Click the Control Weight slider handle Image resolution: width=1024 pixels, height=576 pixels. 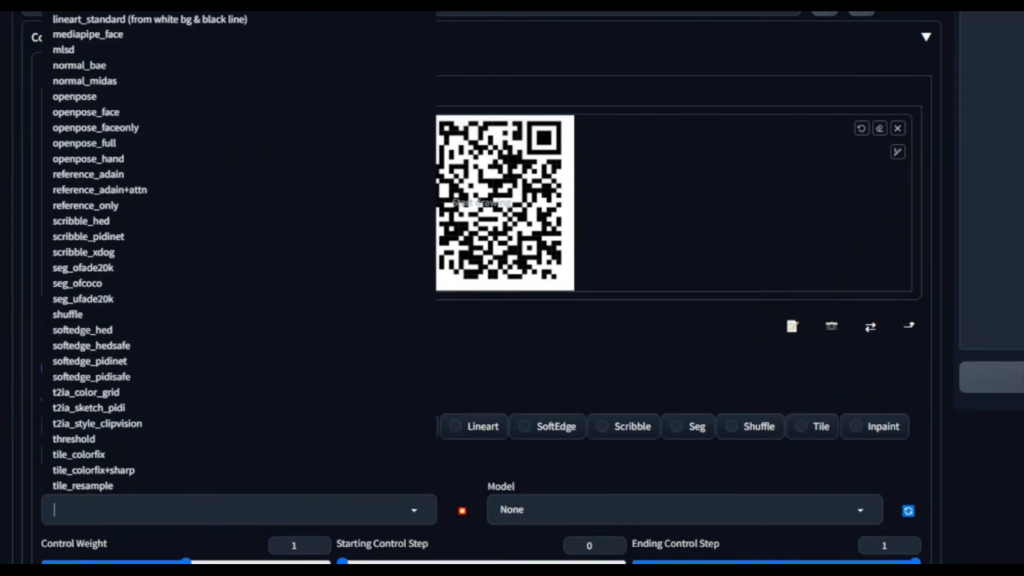[186, 561]
